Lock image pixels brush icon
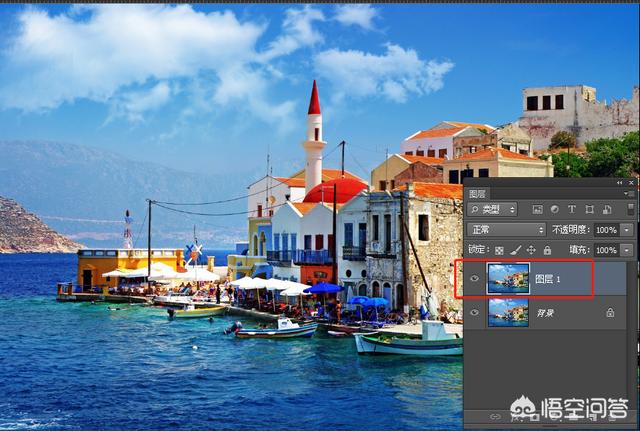This screenshot has height=431, width=640. tap(516, 250)
